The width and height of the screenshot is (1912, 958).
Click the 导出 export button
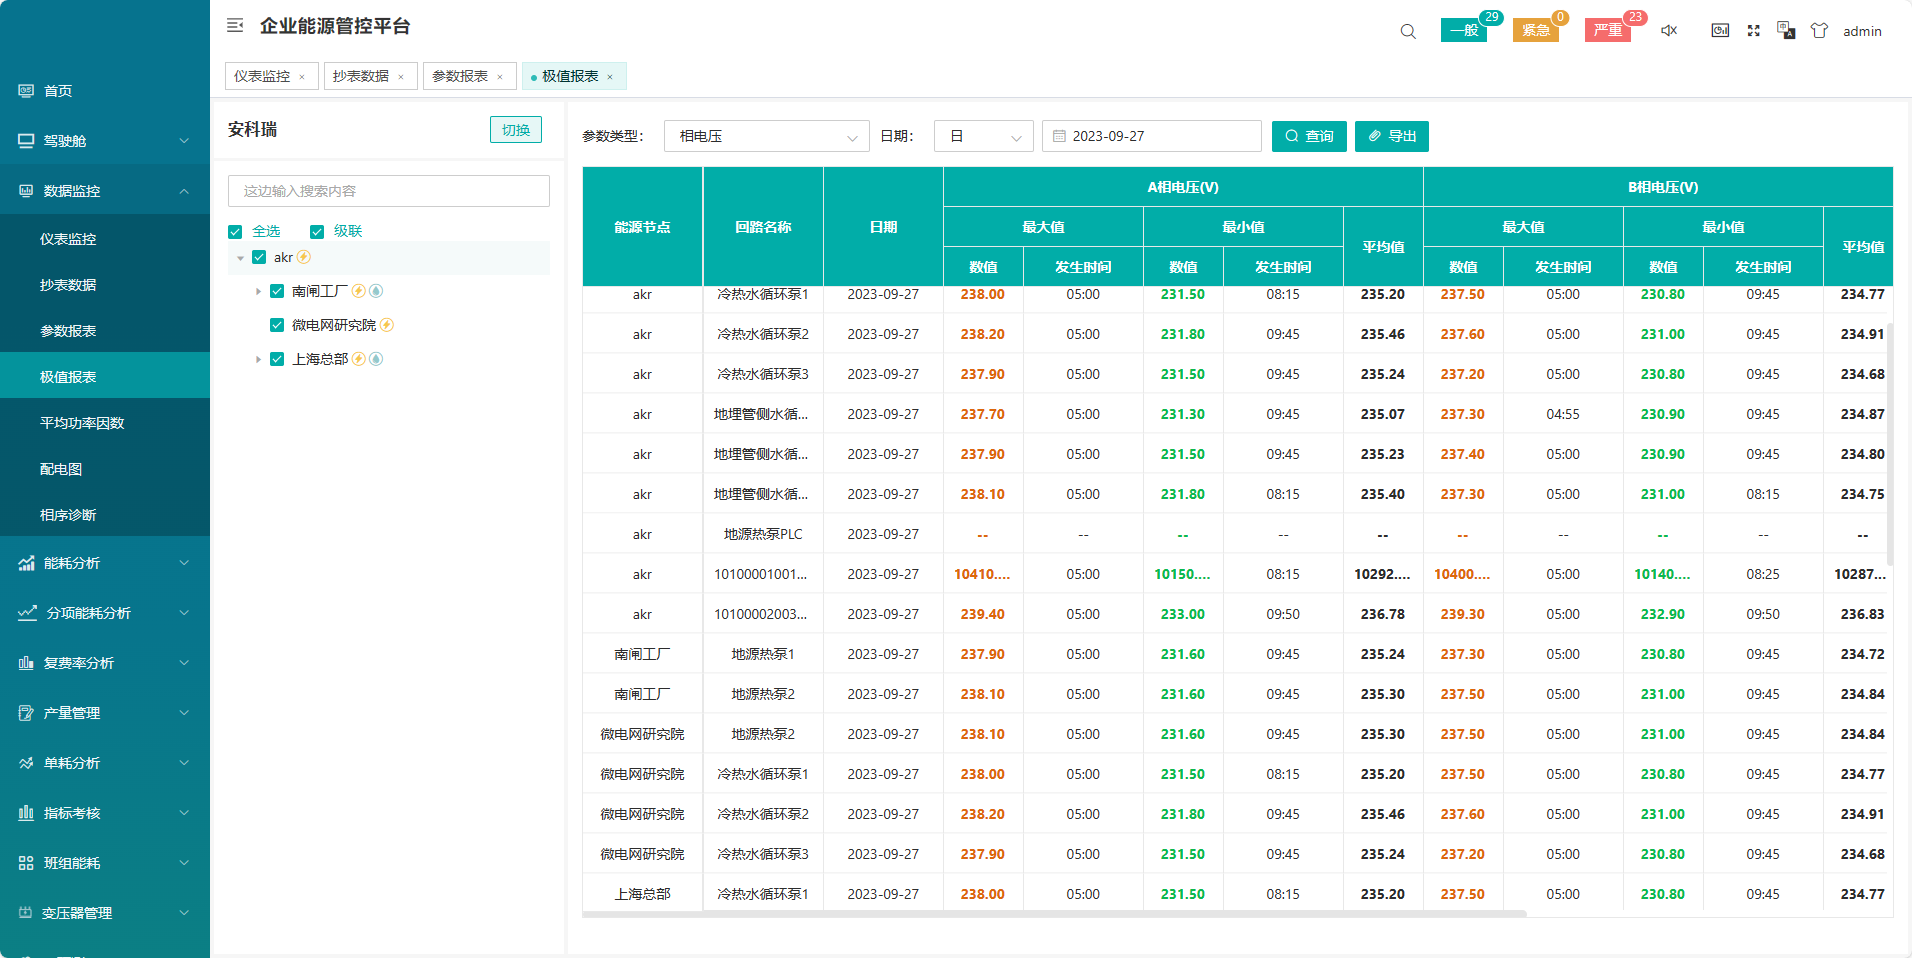point(1391,136)
